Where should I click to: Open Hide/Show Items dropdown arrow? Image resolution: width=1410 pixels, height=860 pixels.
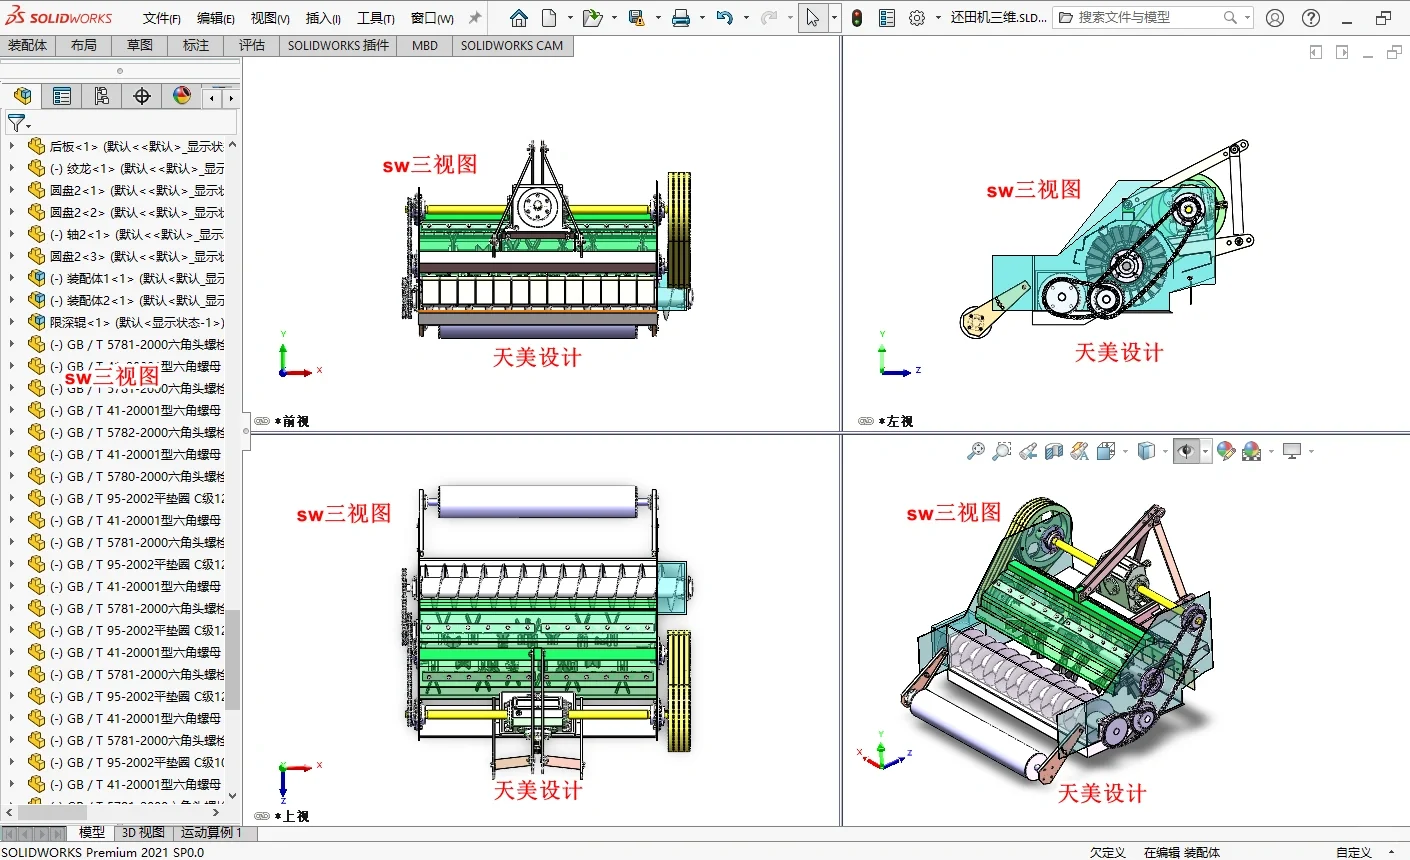tap(1205, 452)
